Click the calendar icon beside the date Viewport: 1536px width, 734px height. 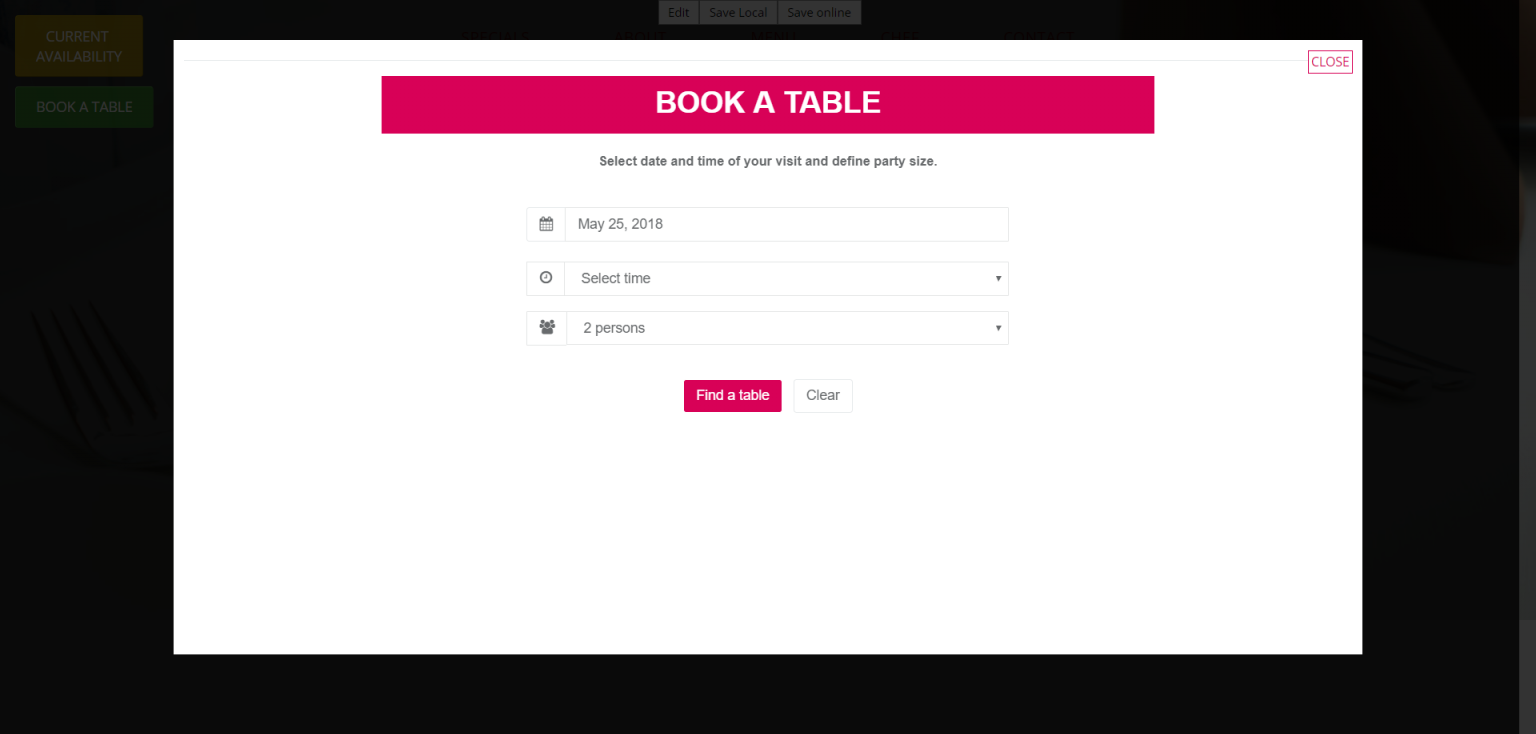point(546,224)
